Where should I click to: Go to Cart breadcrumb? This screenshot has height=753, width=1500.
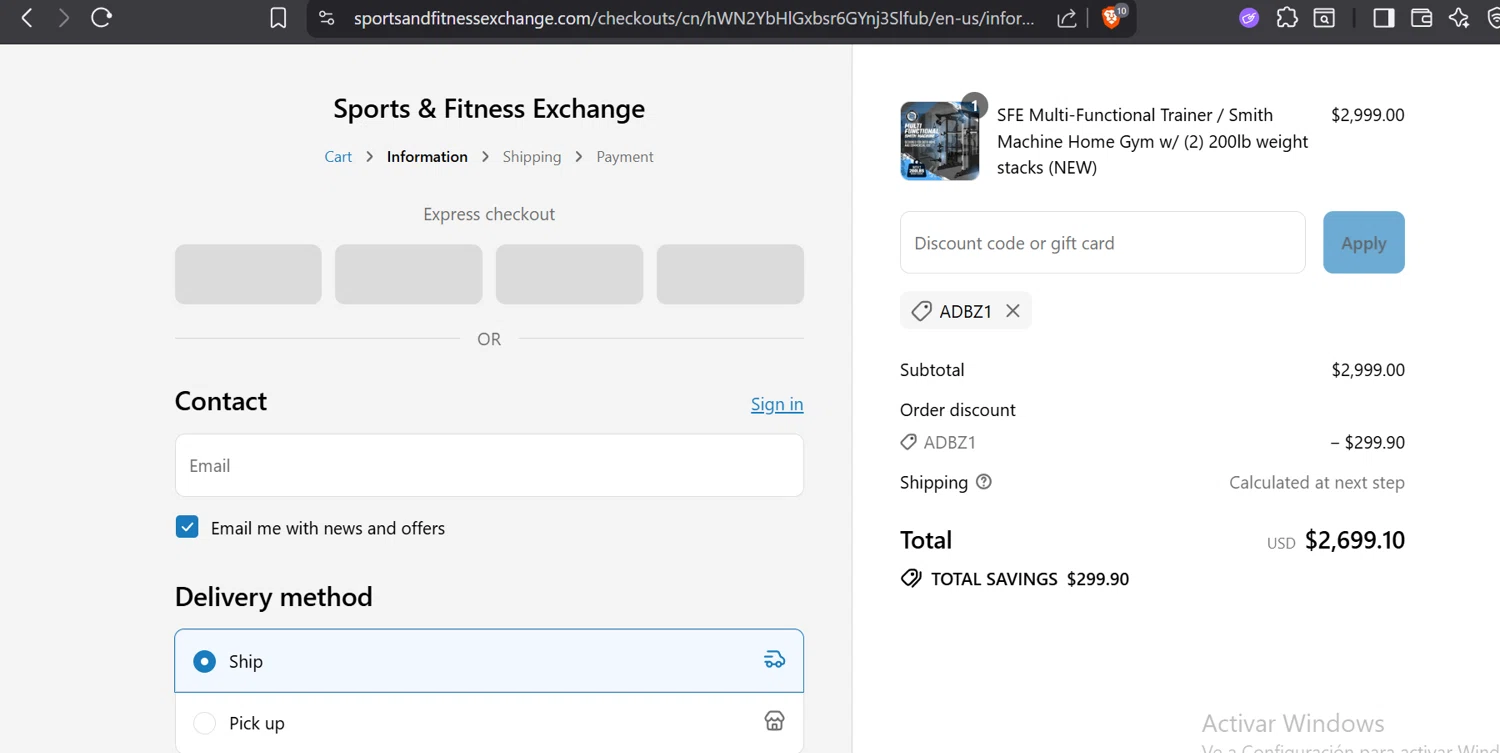point(338,157)
